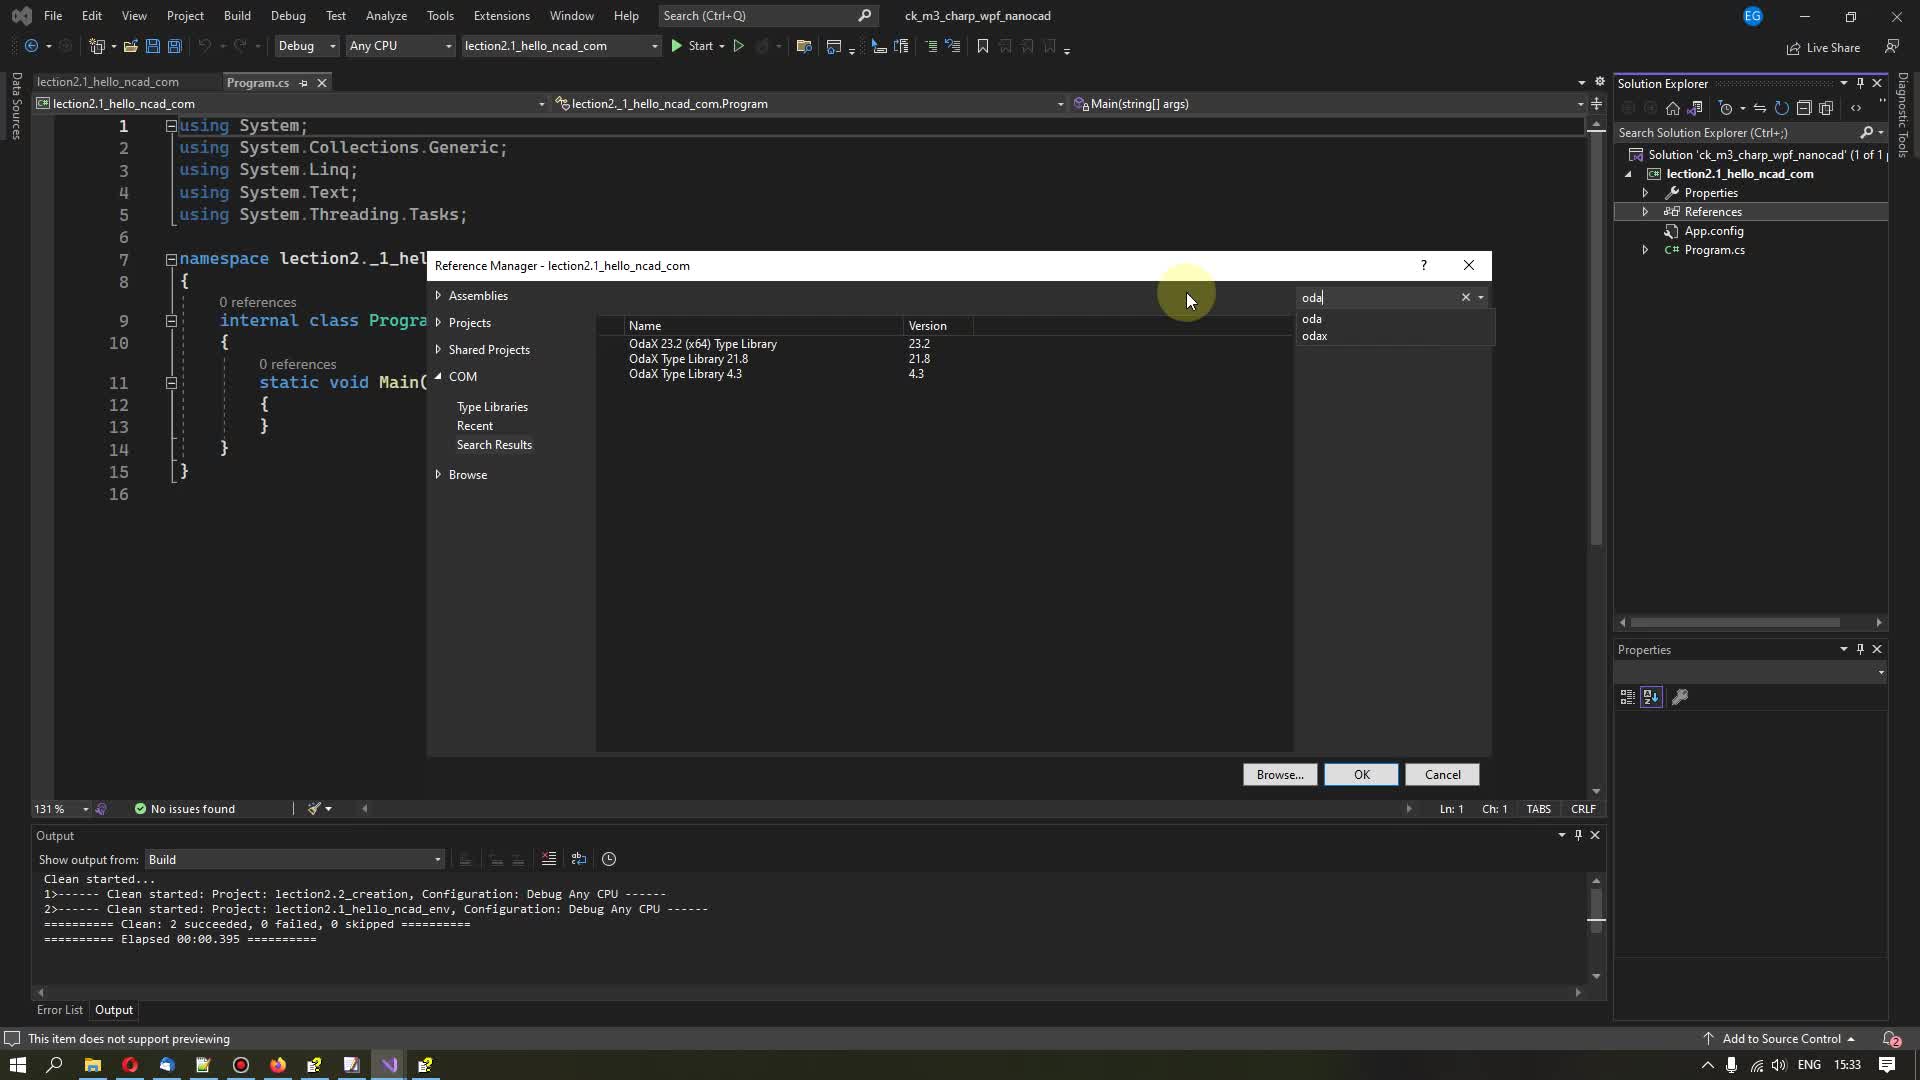Screen dimensions: 1920x1080
Task: Click Show All Files icon in Solution Explorer
Action: (1826, 108)
